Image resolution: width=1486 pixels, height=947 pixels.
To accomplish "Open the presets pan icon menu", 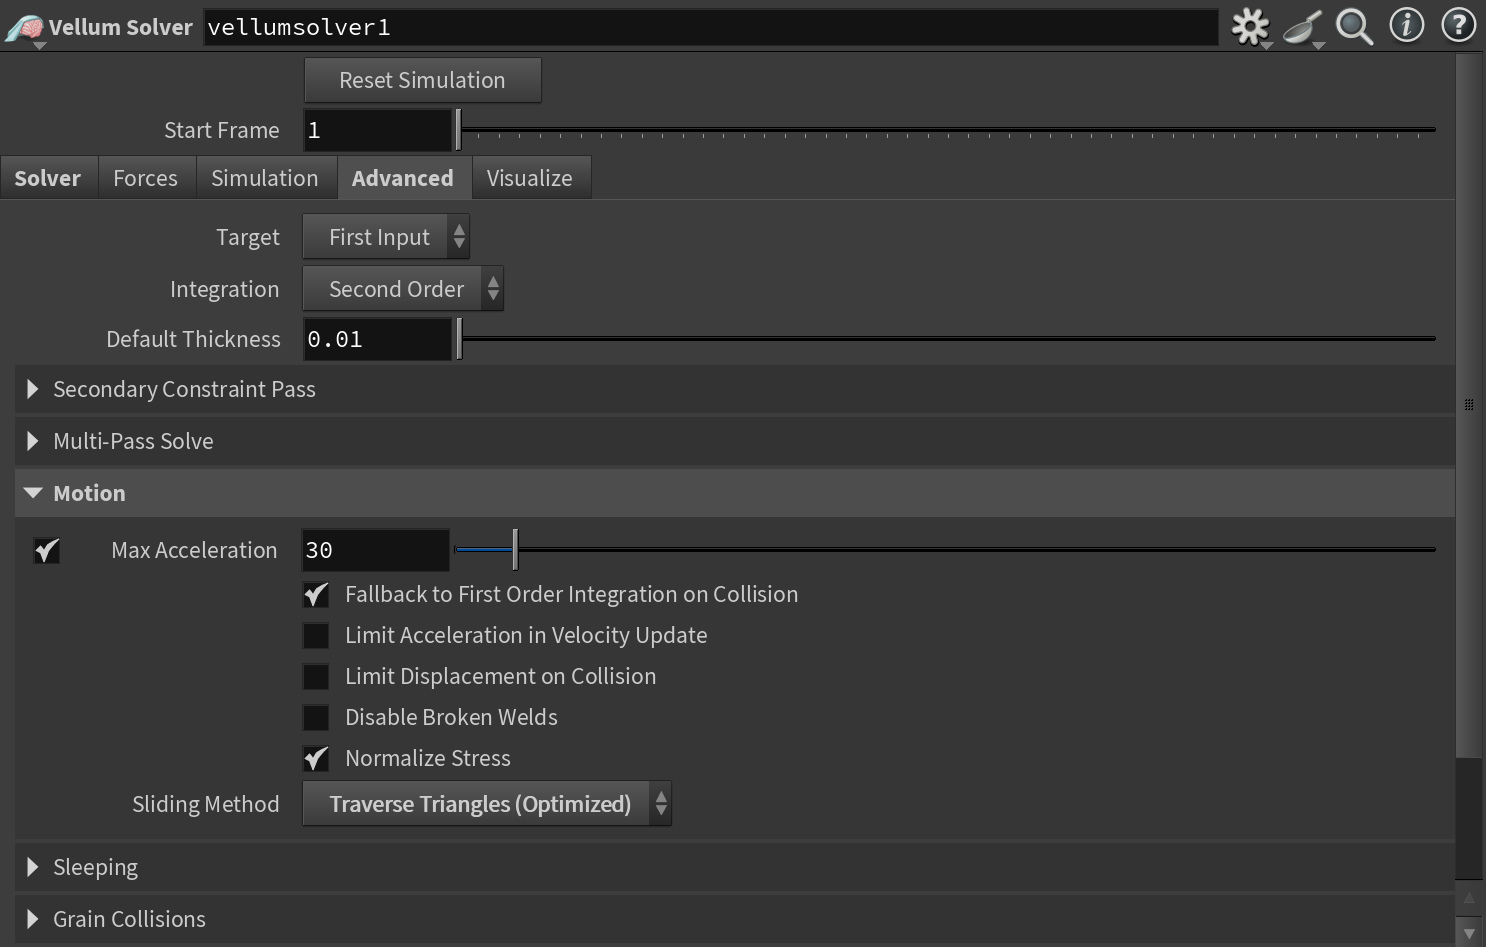I will (1303, 27).
